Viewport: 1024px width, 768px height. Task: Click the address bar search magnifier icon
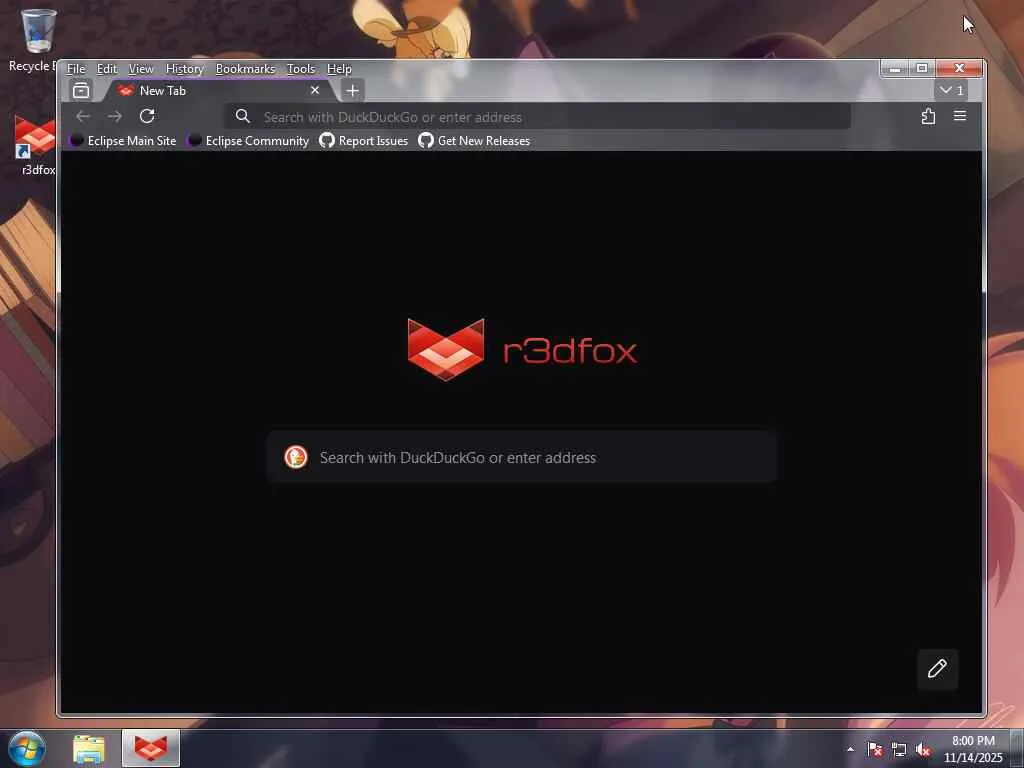point(242,116)
